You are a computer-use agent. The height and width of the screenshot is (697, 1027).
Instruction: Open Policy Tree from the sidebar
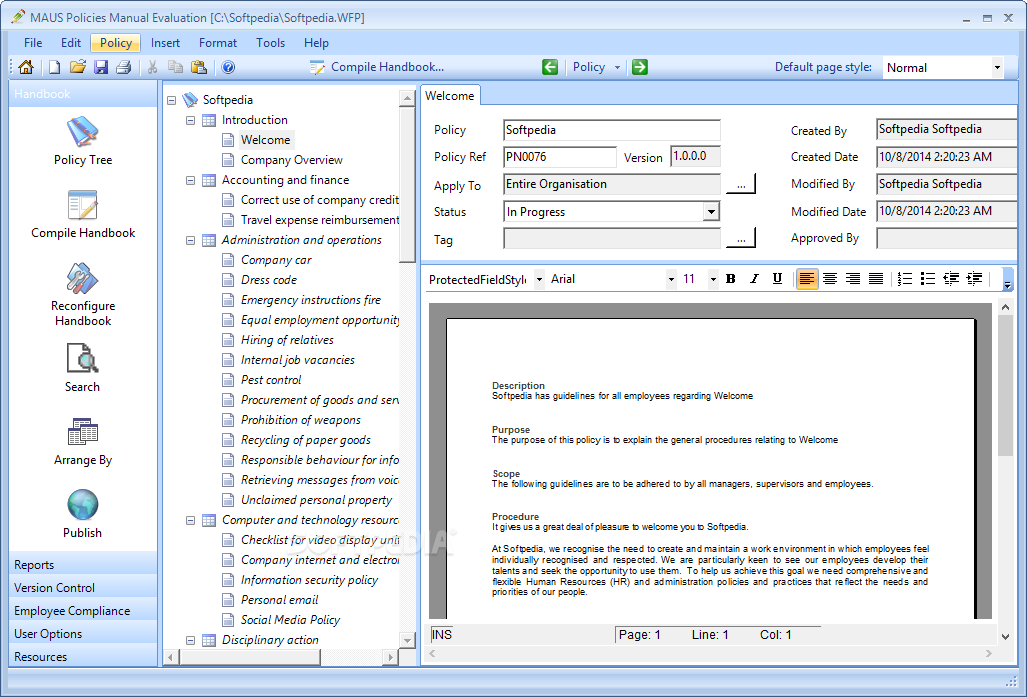tap(83, 141)
